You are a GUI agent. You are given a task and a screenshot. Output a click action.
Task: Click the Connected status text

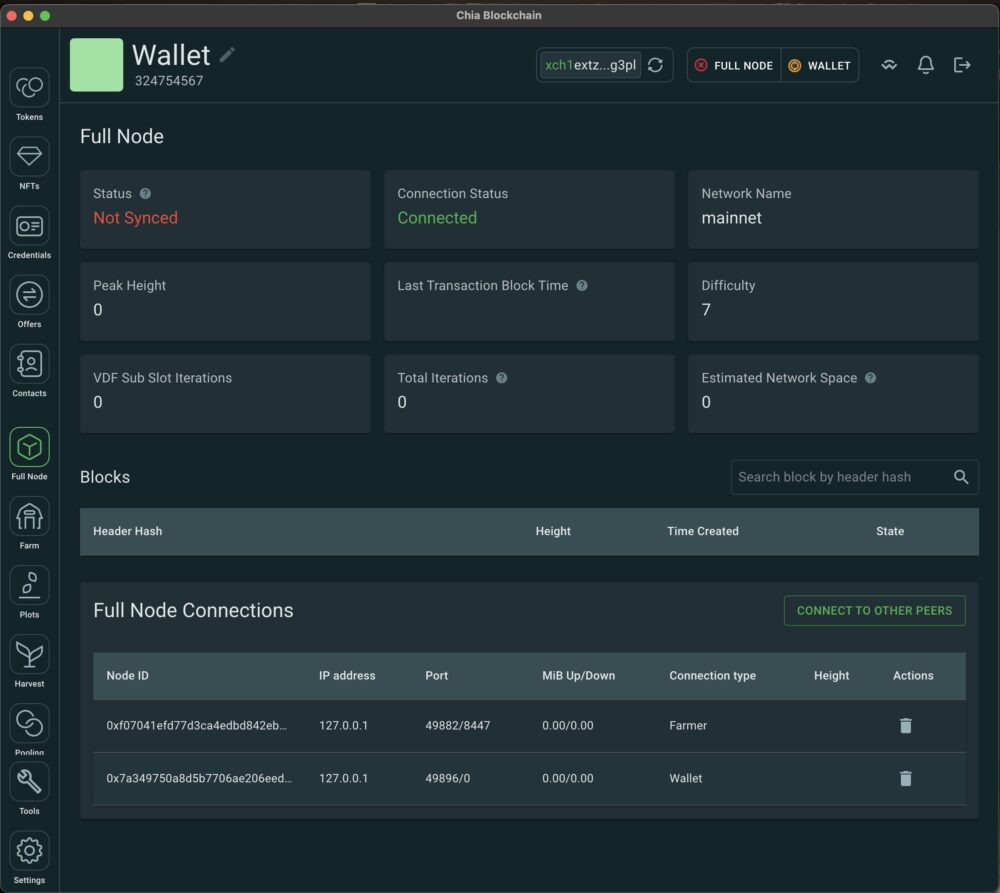437,218
